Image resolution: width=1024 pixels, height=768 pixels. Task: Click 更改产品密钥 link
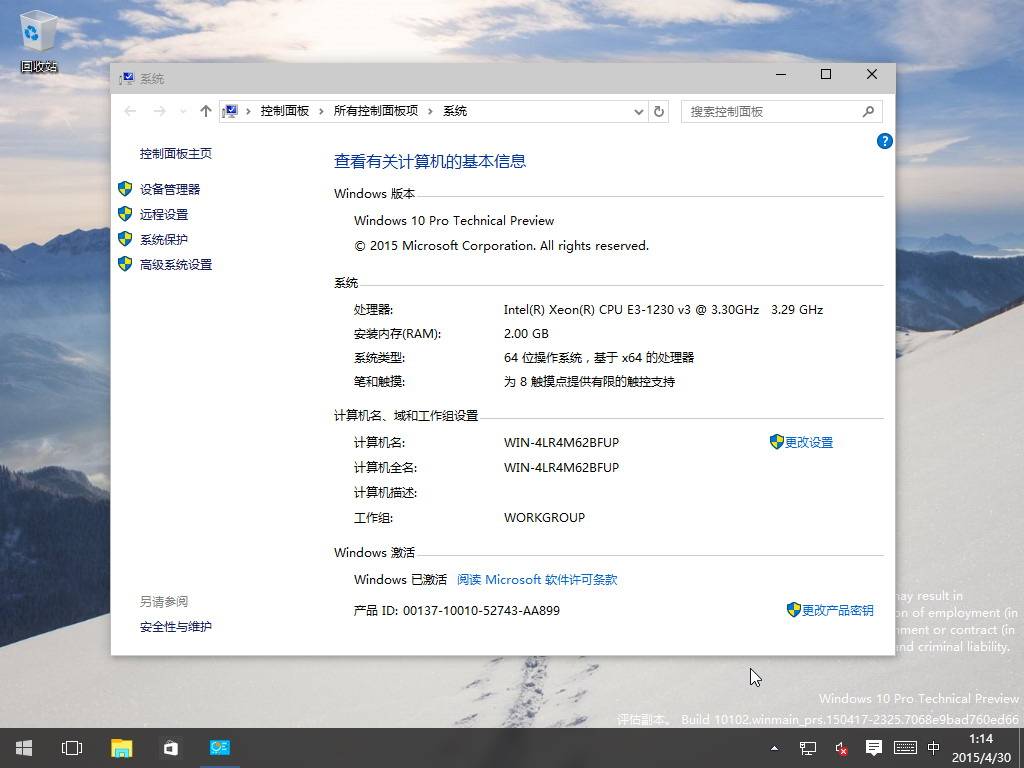837,611
